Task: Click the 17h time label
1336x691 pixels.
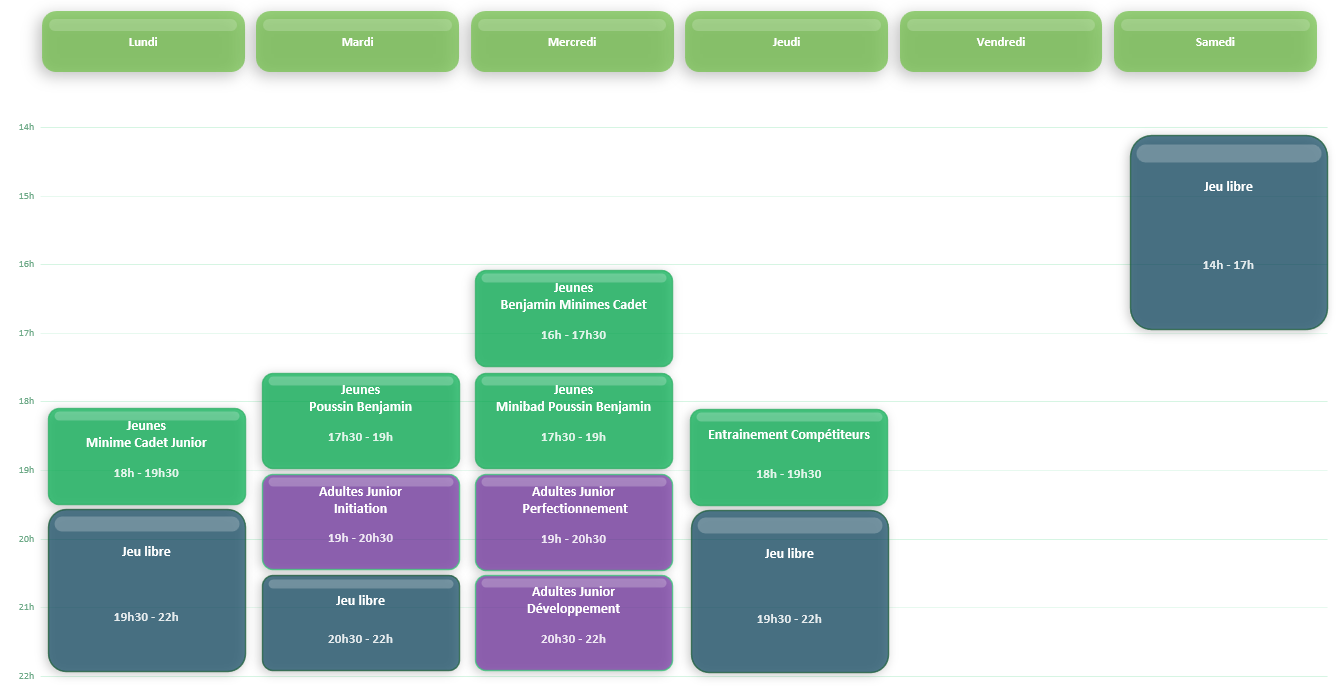Action: click(x=26, y=333)
